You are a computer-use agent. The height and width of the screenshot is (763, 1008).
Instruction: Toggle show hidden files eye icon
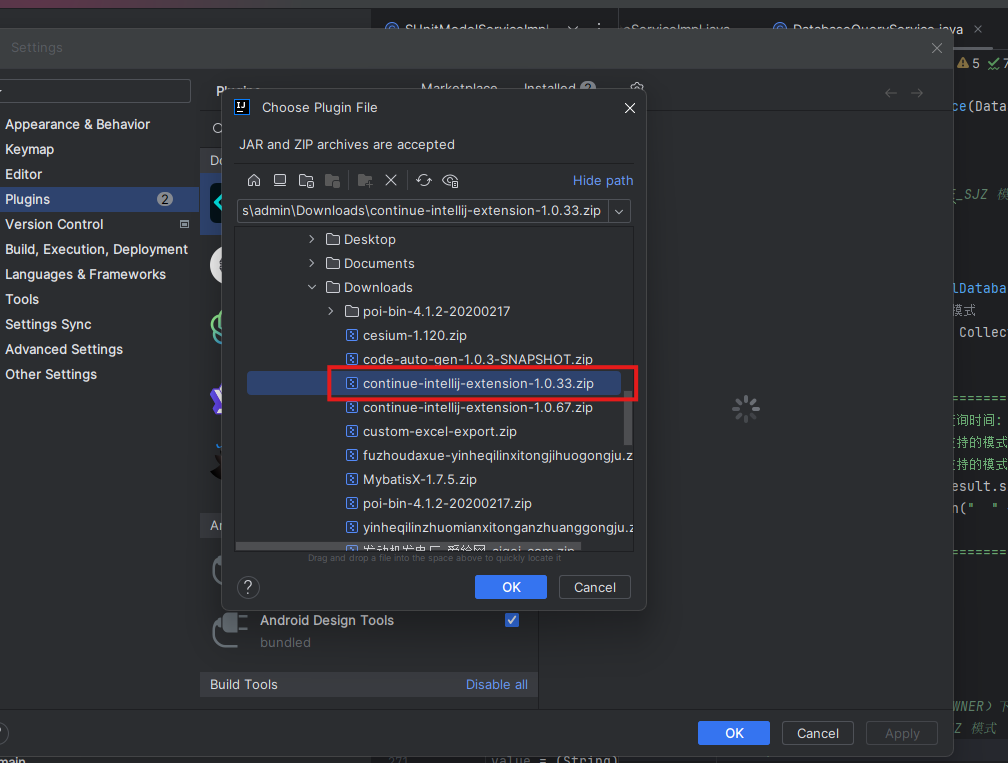450,181
